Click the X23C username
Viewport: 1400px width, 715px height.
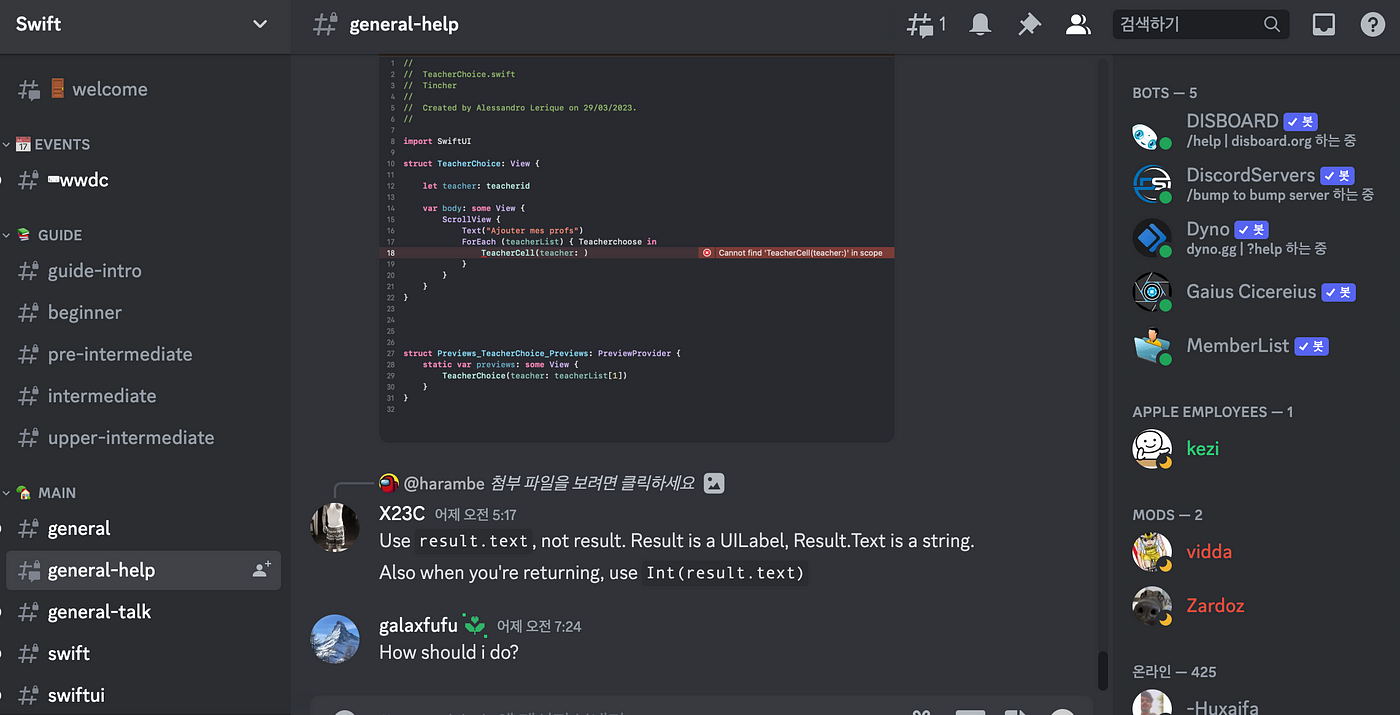pyautogui.click(x=402, y=514)
